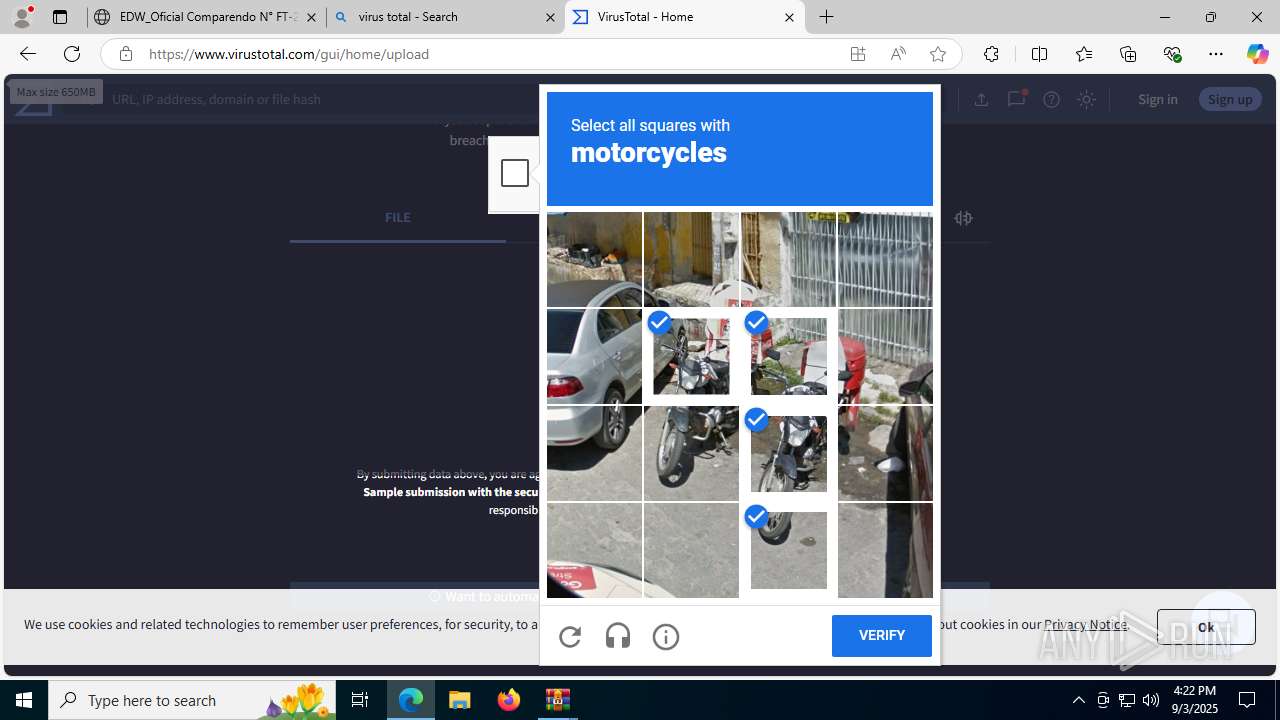
Task: Open Task View on taskbar
Action: [x=360, y=700]
